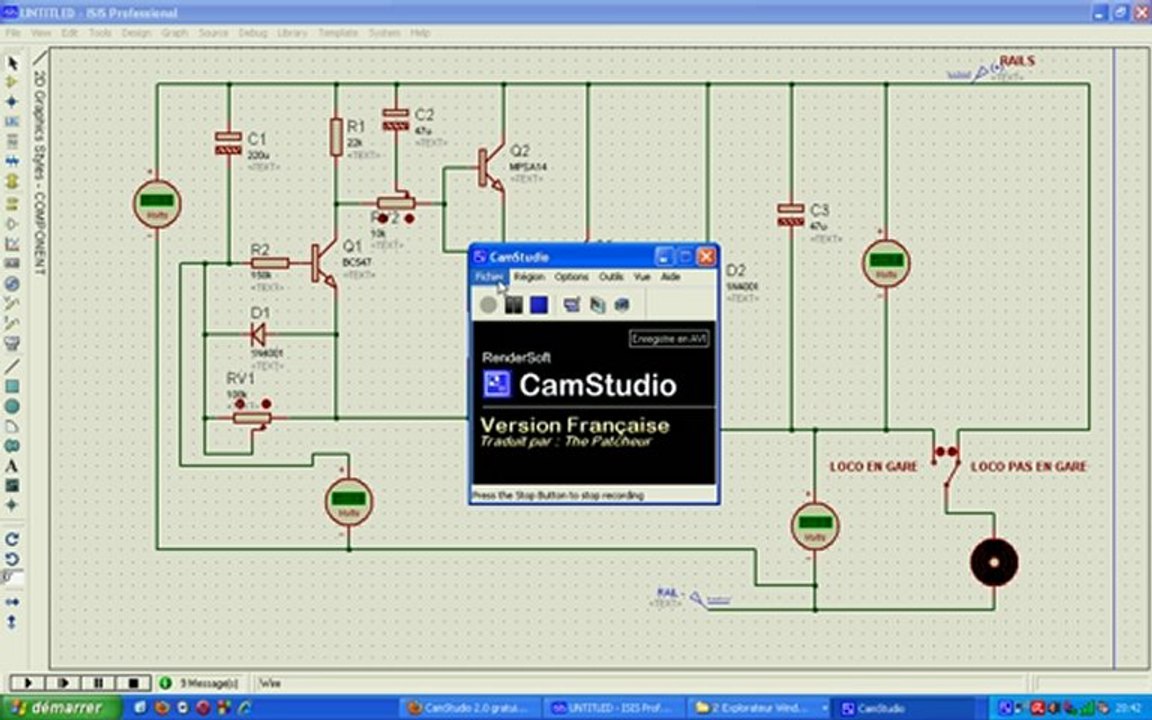Click the simulation Step button

(63, 683)
